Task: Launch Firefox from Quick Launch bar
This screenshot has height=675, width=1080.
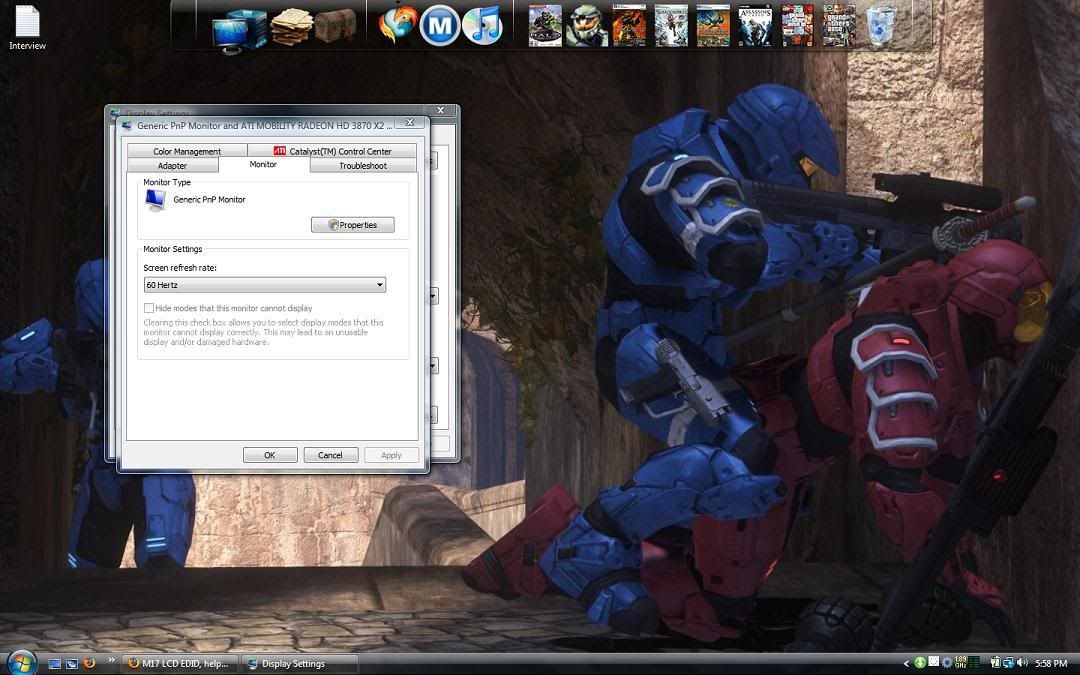Action: tap(89, 663)
